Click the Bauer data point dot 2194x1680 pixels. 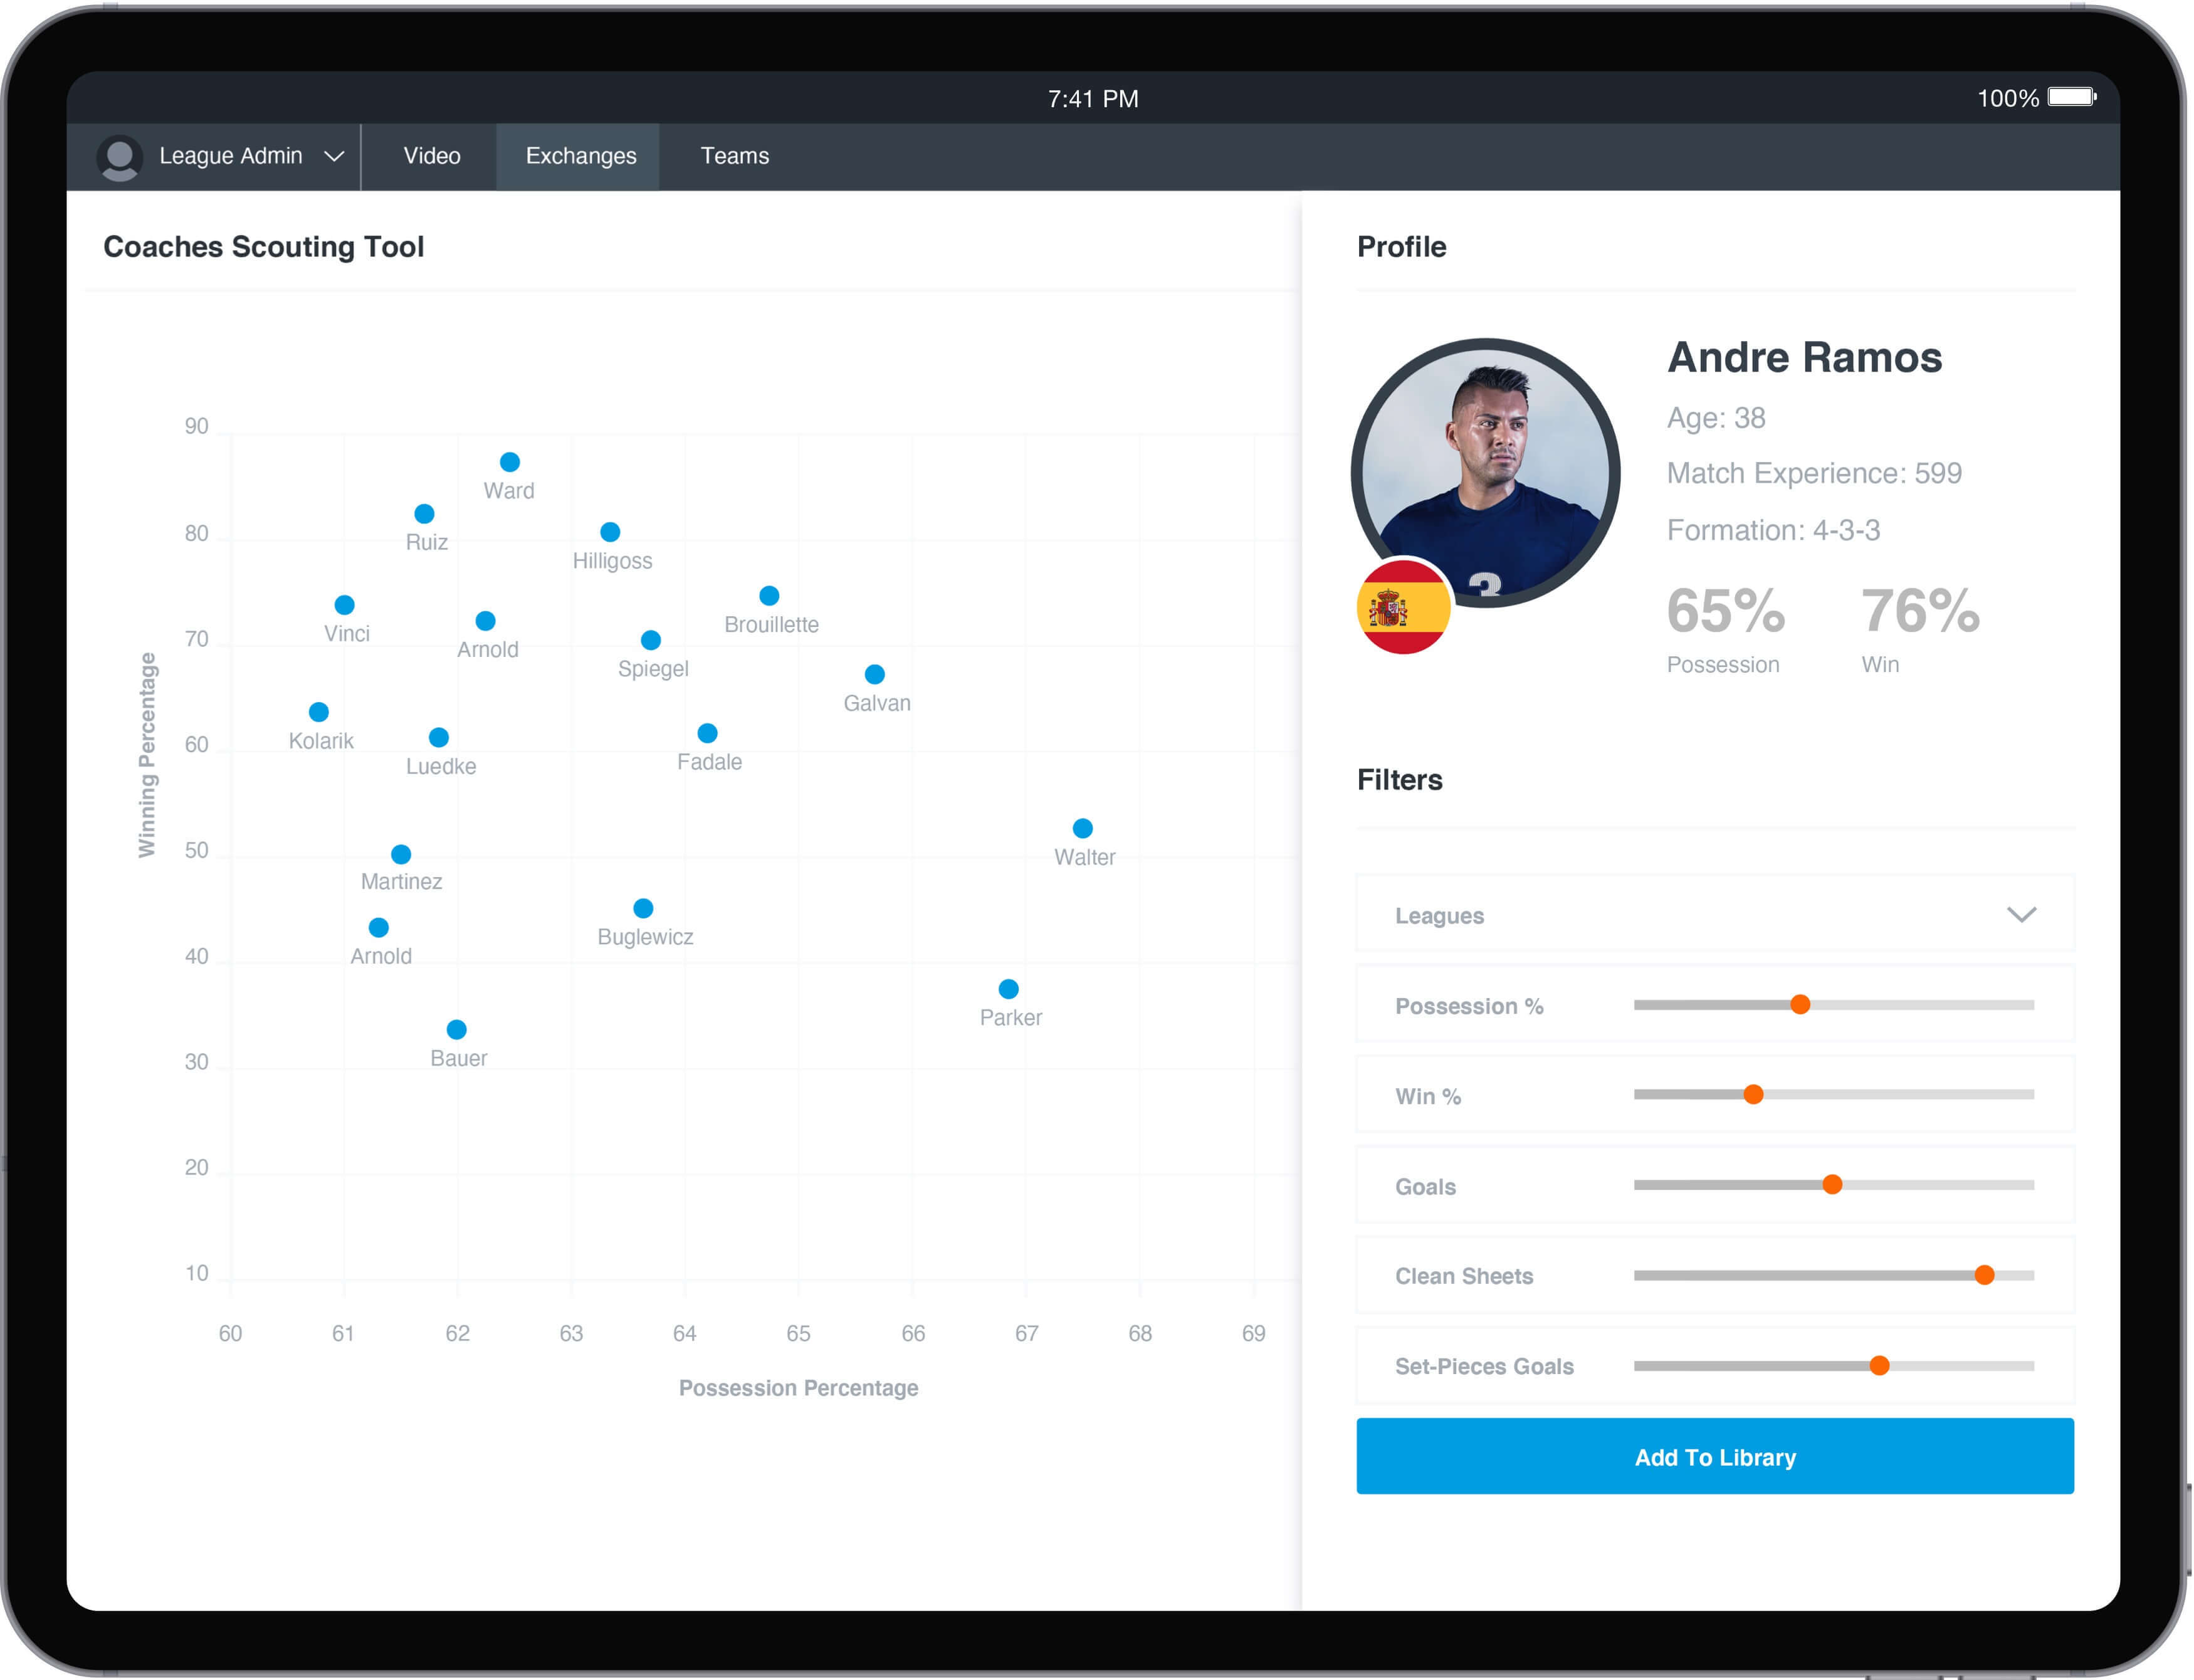(x=456, y=1029)
